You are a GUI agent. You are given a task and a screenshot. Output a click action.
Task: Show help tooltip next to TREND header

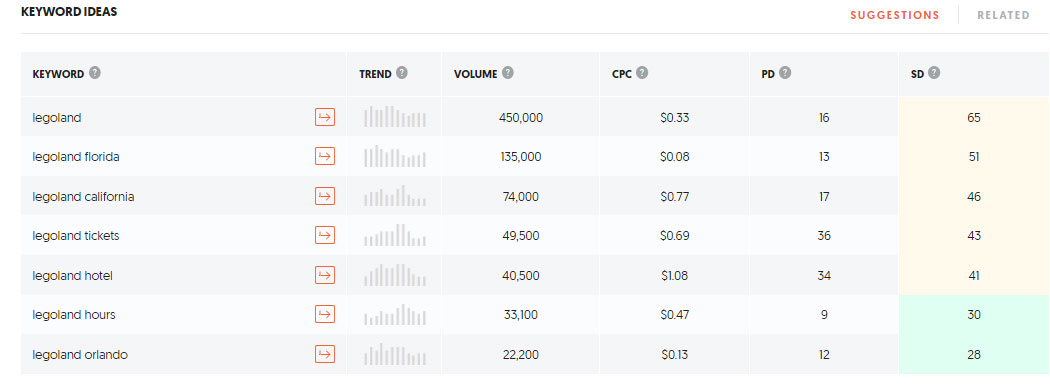coord(402,73)
